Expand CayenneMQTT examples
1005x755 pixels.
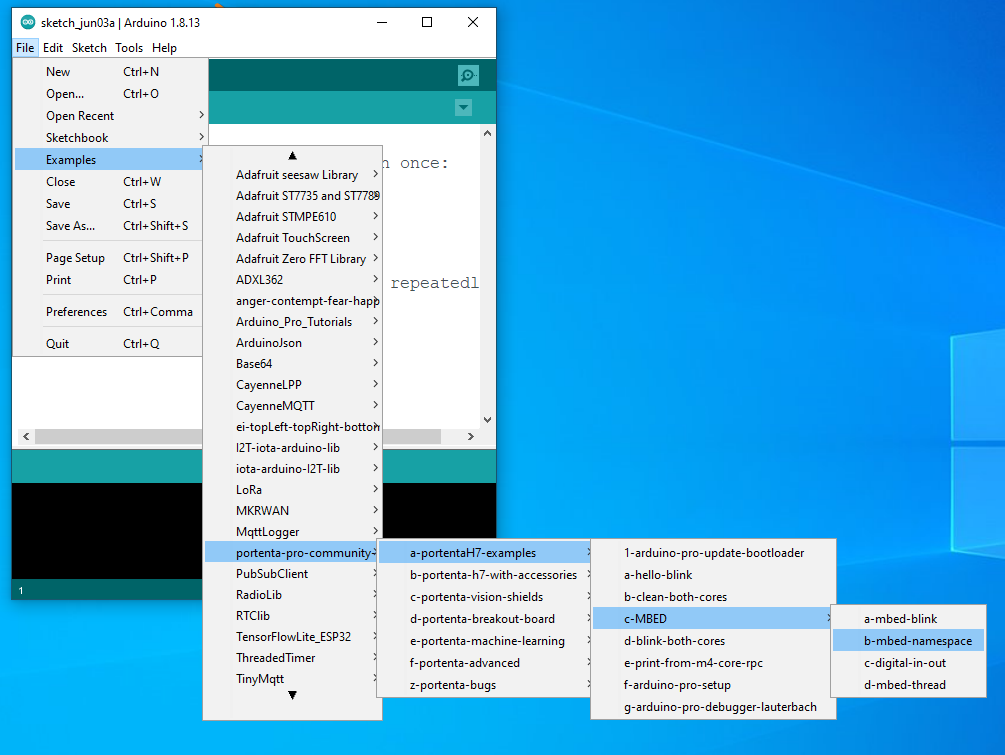(292, 406)
